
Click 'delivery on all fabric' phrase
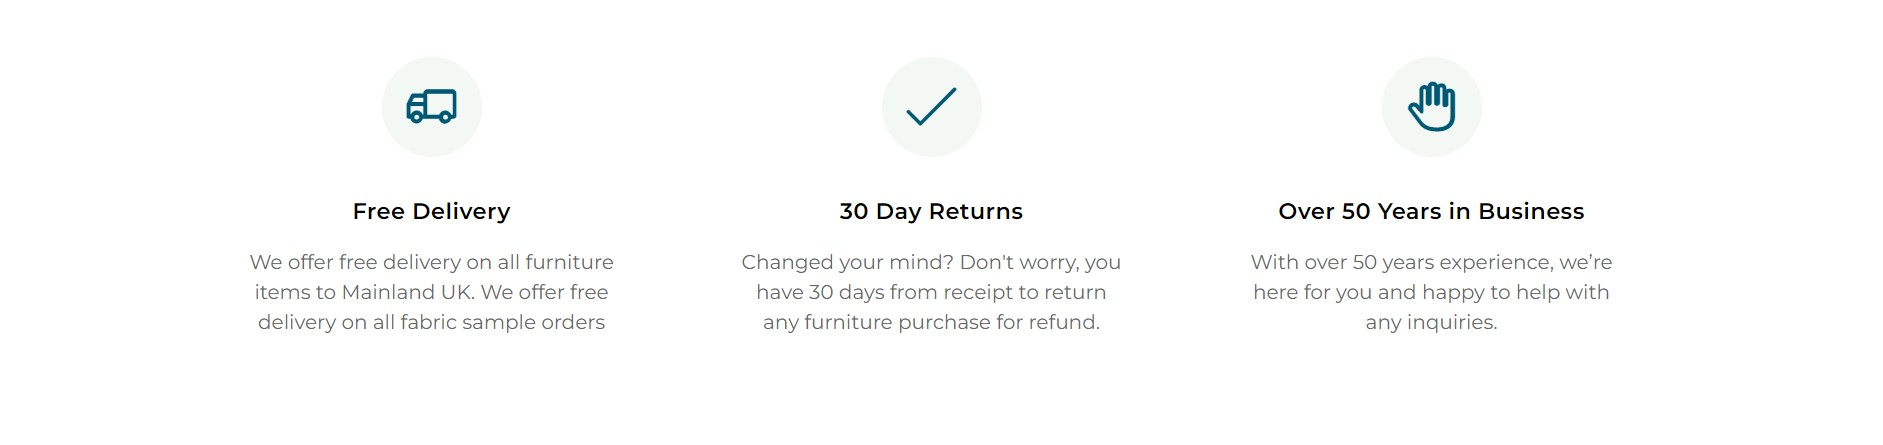356,322
